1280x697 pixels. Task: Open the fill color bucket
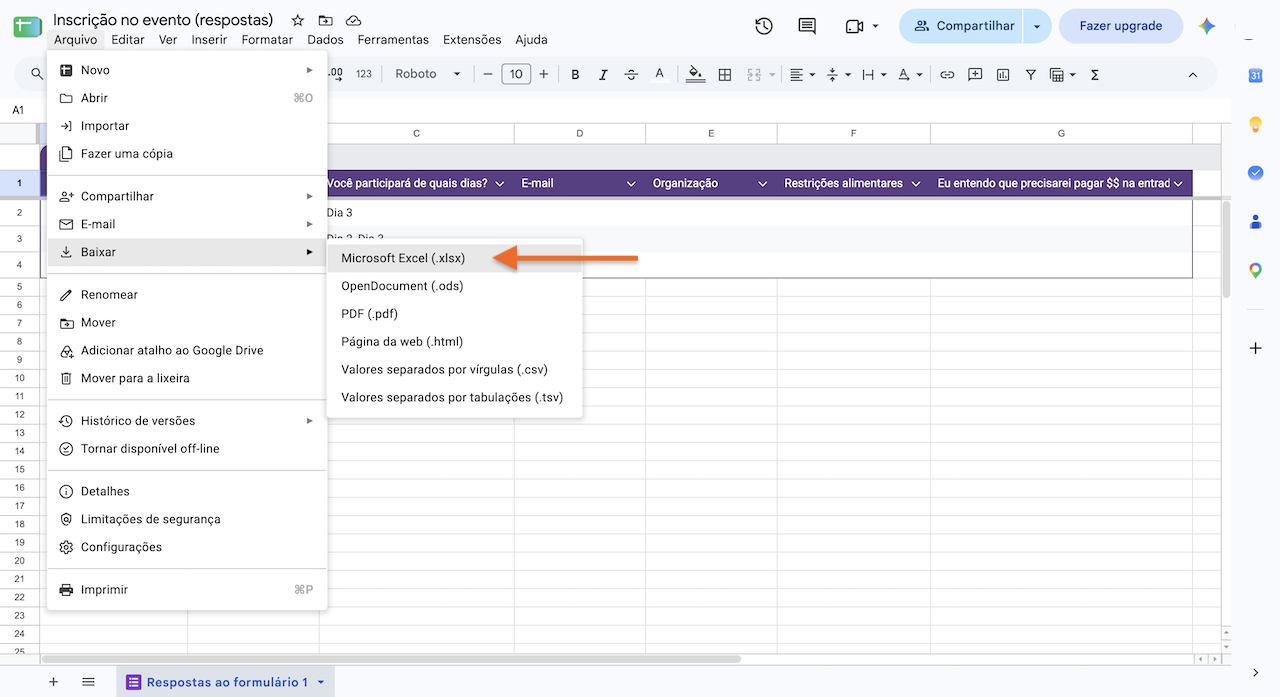(696, 74)
